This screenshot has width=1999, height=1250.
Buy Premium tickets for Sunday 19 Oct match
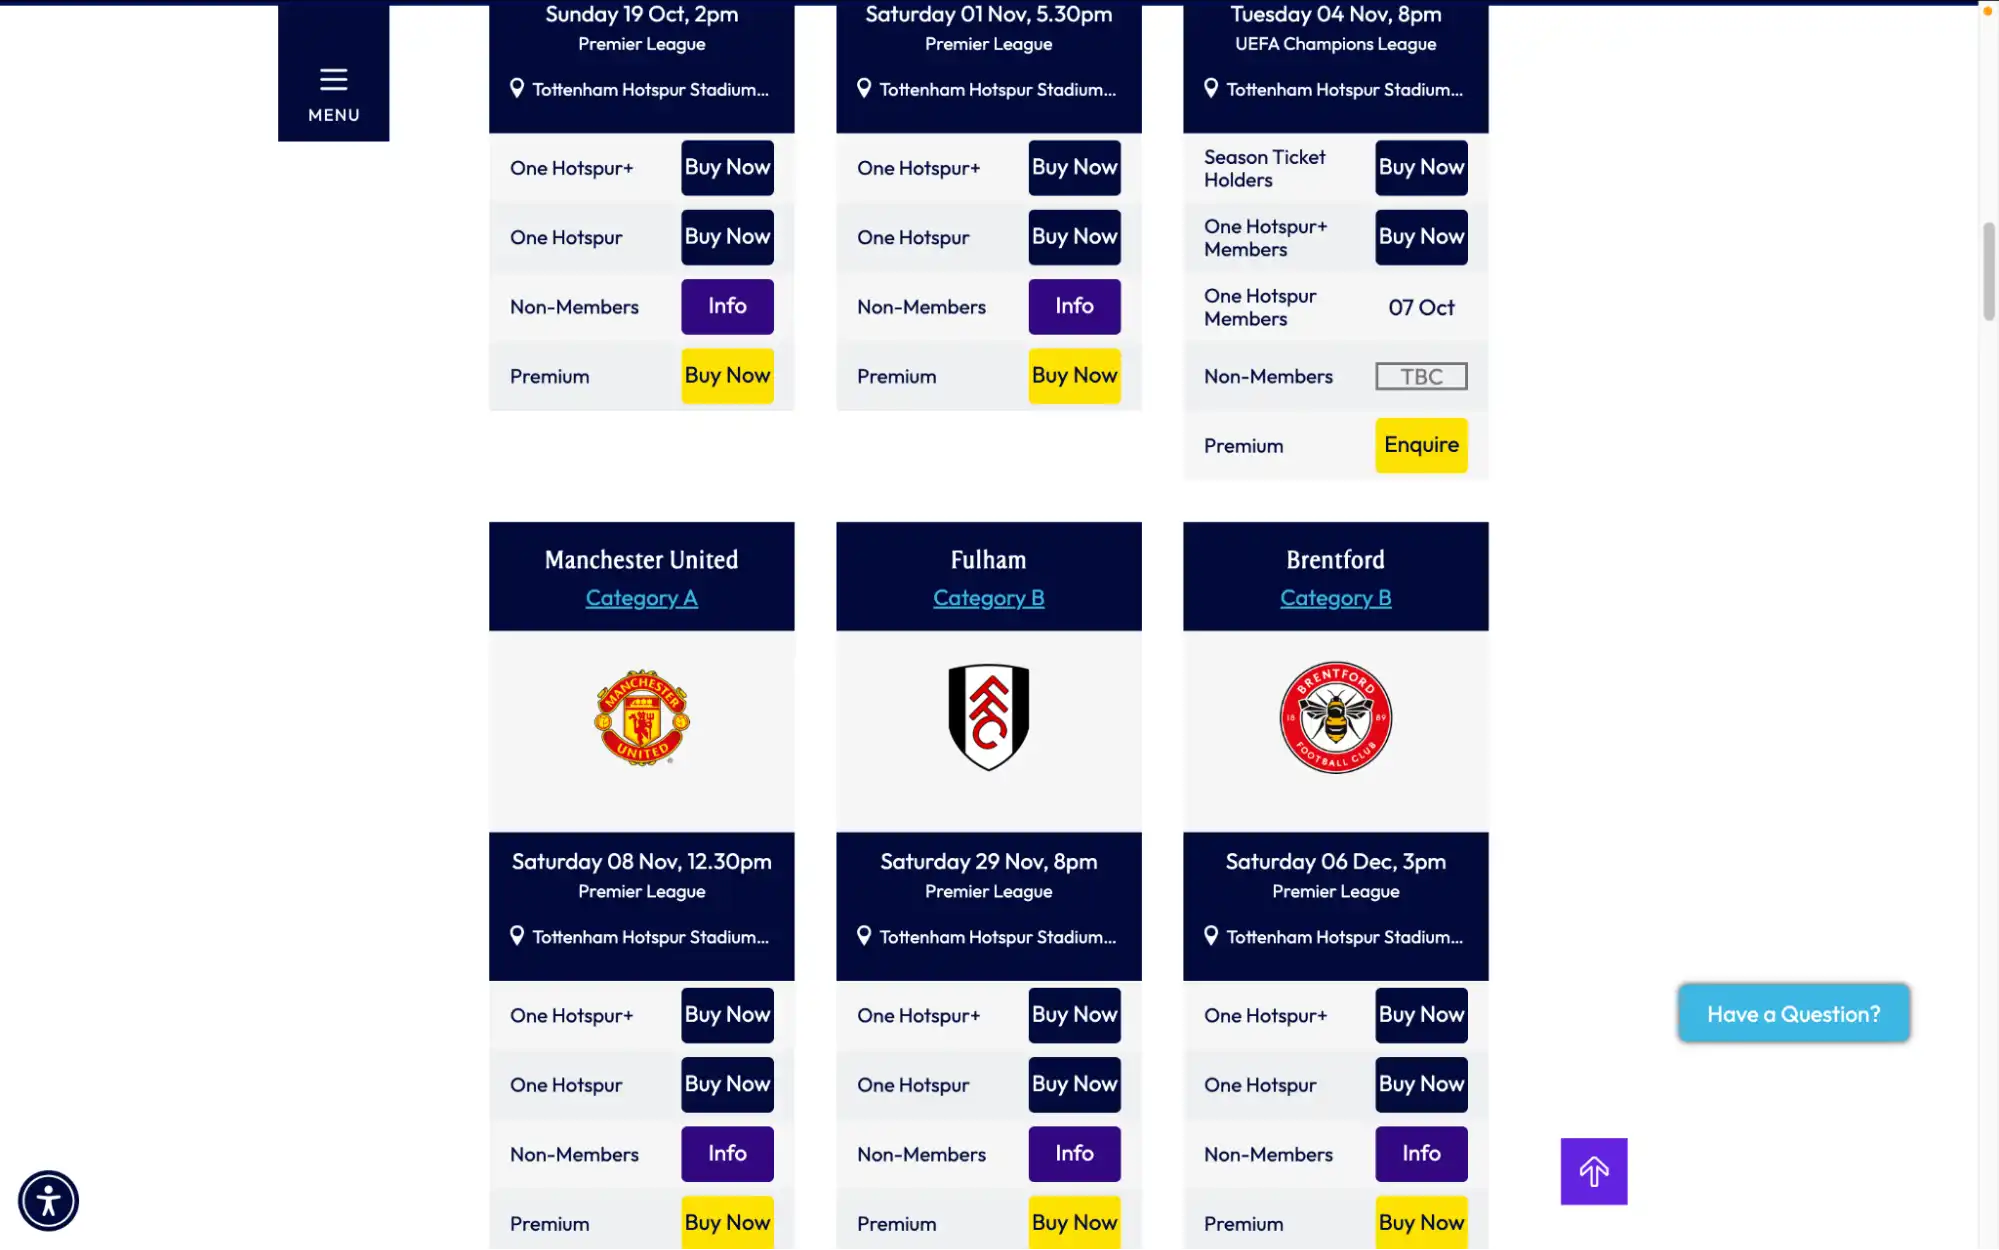pyautogui.click(x=727, y=375)
